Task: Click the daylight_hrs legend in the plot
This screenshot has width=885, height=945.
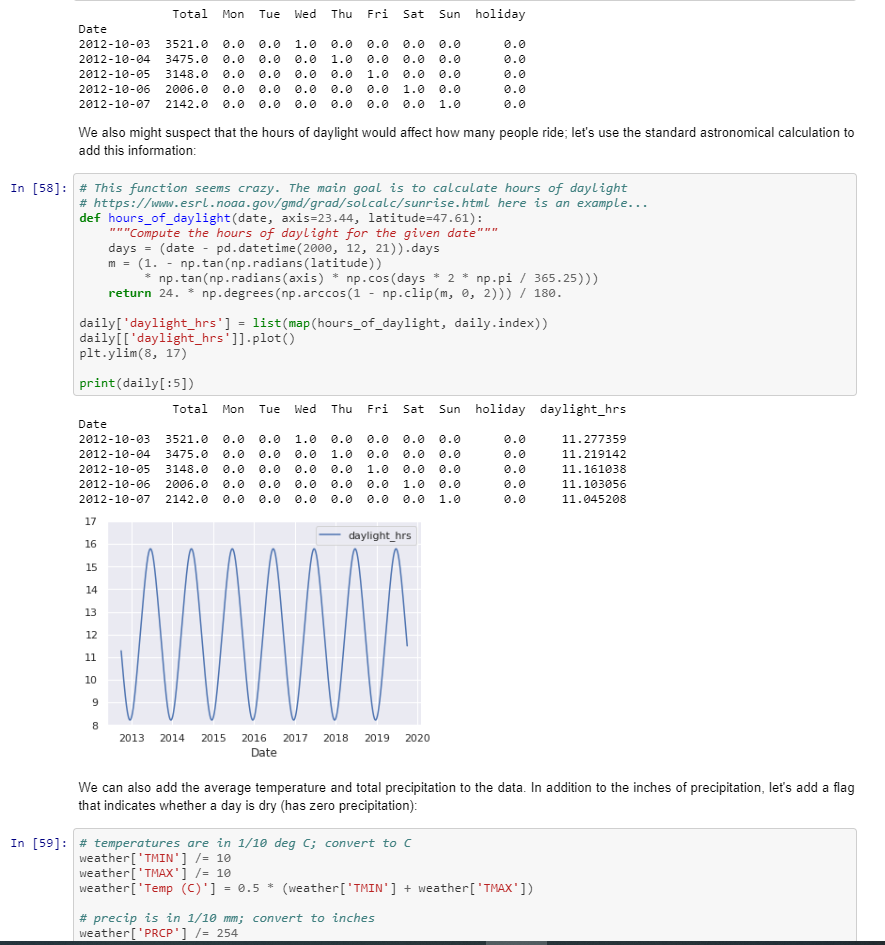Action: (366, 535)
